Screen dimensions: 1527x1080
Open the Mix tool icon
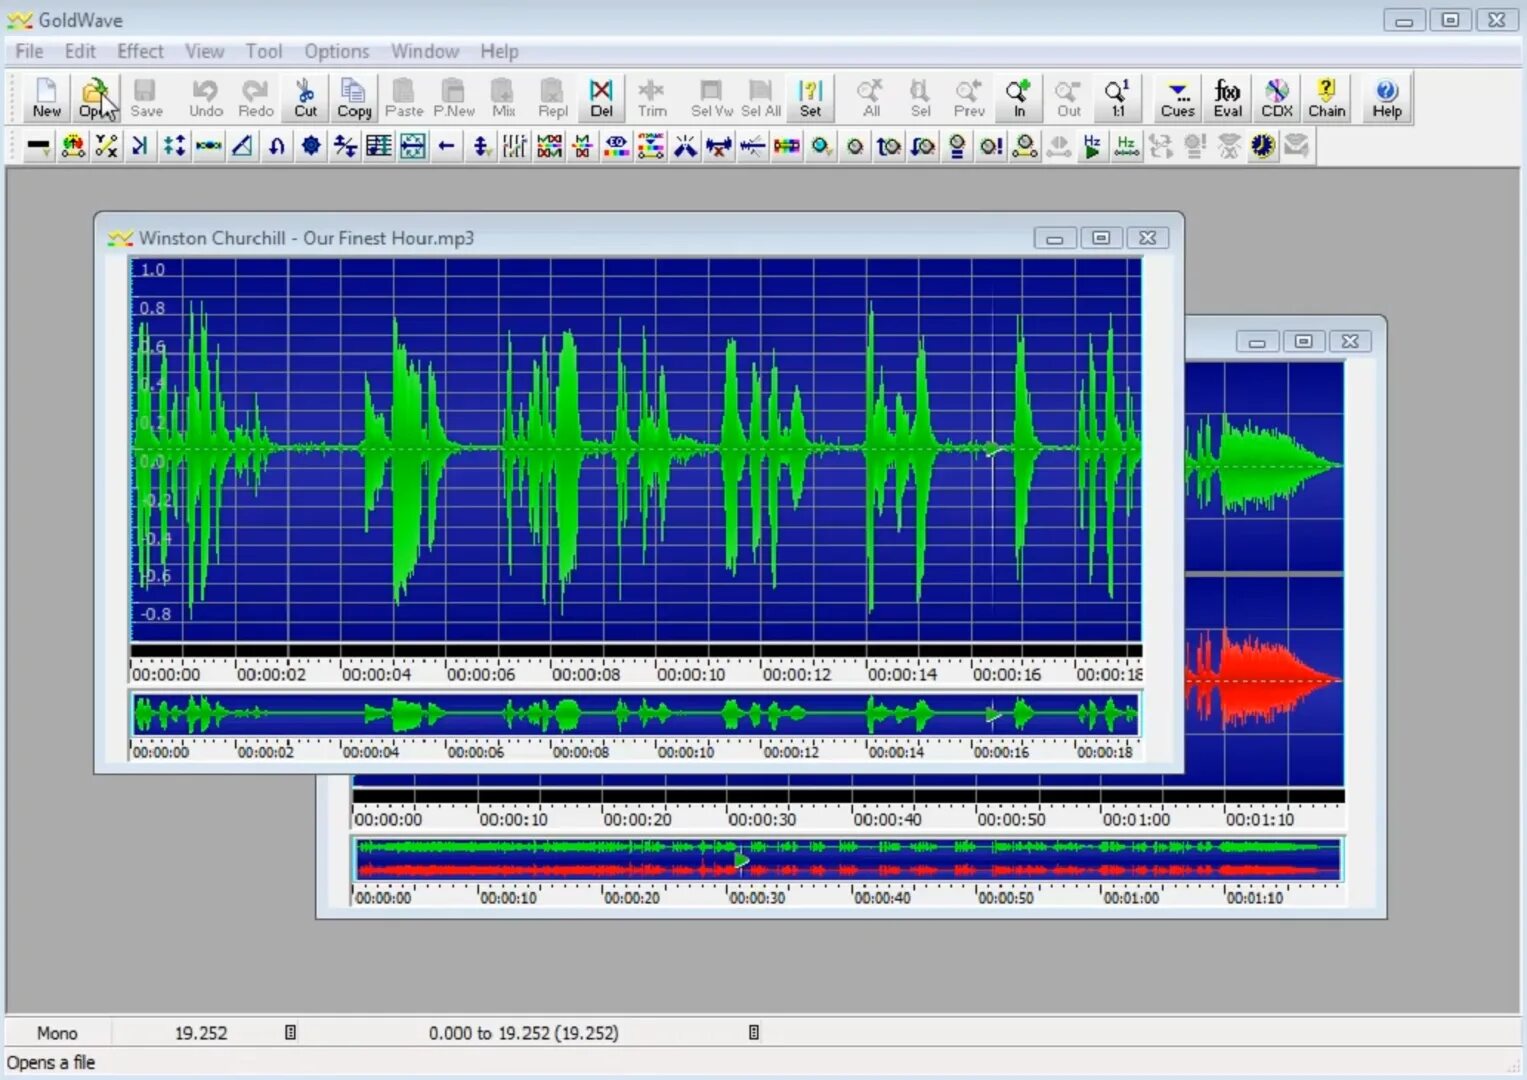503,97
